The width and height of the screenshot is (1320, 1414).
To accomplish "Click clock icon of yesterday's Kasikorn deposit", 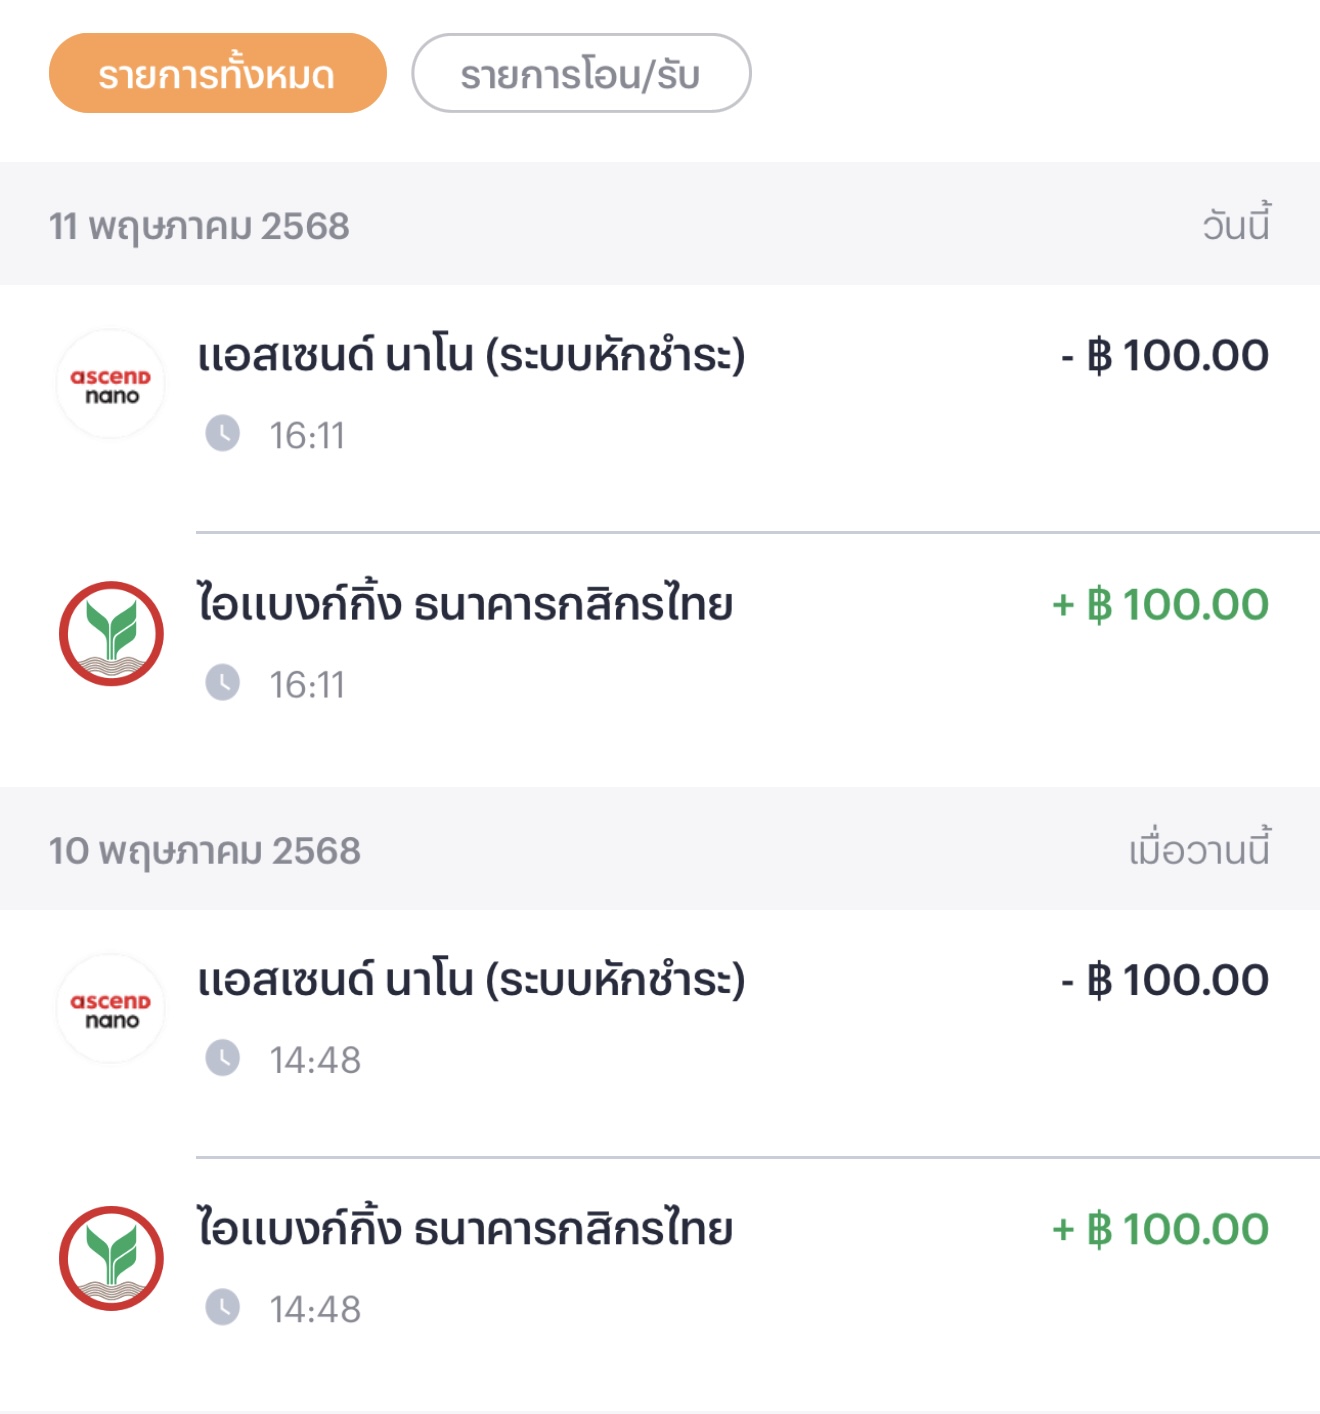I will (x=223, y=1307).
